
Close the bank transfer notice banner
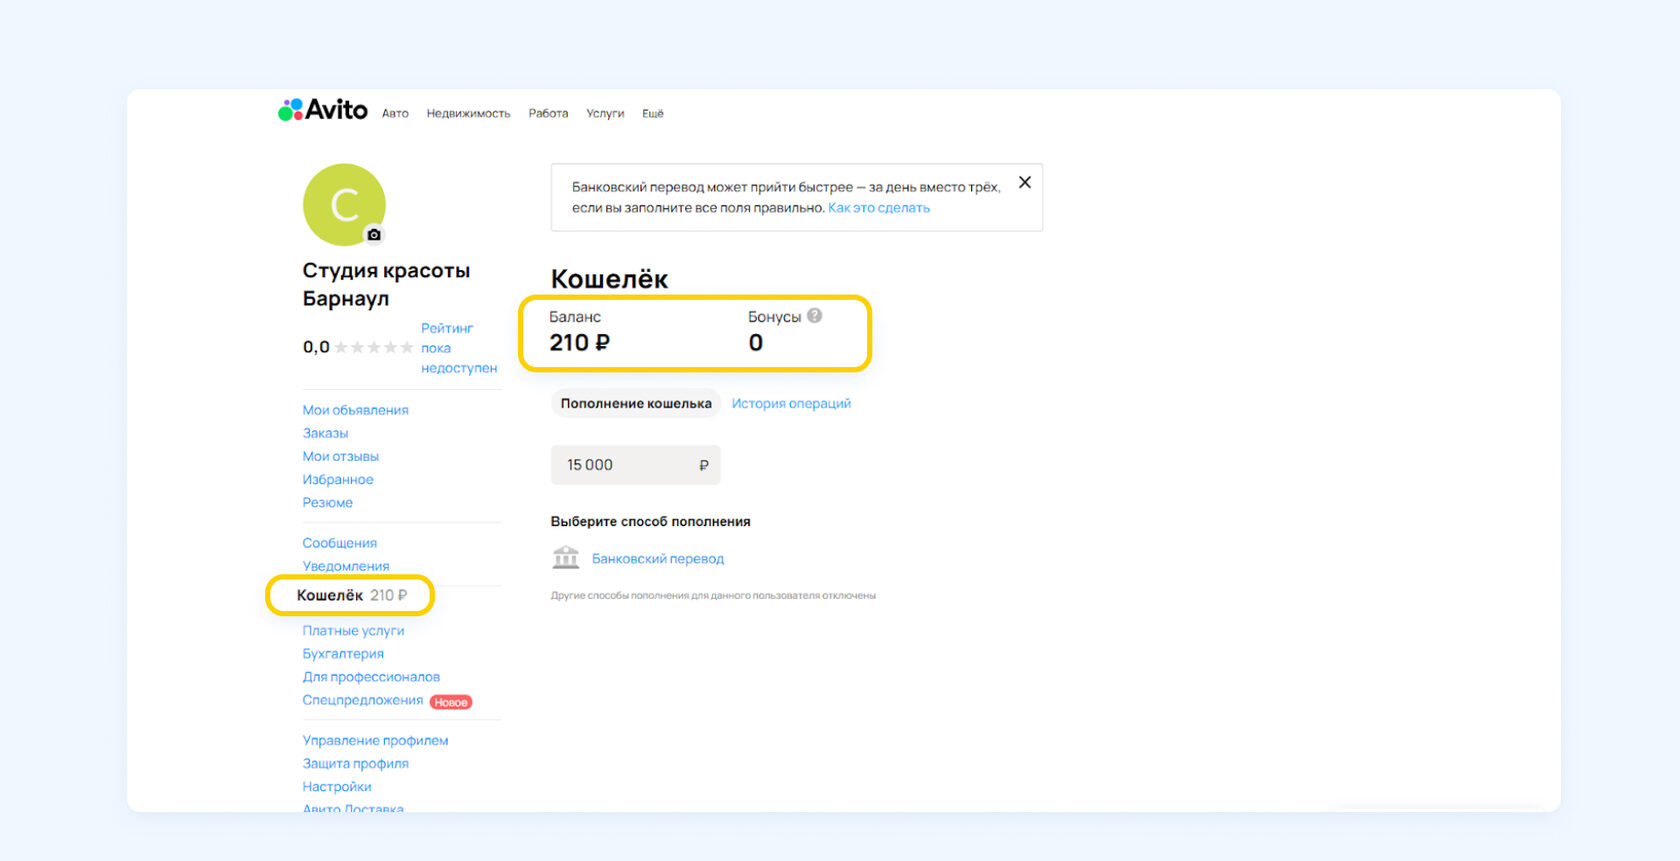(1025, 182)
